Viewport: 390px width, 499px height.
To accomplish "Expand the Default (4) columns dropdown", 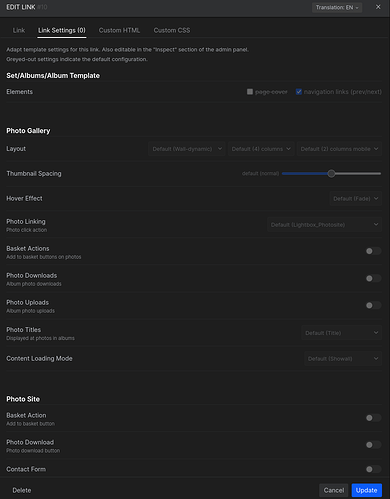I will 261,149.
